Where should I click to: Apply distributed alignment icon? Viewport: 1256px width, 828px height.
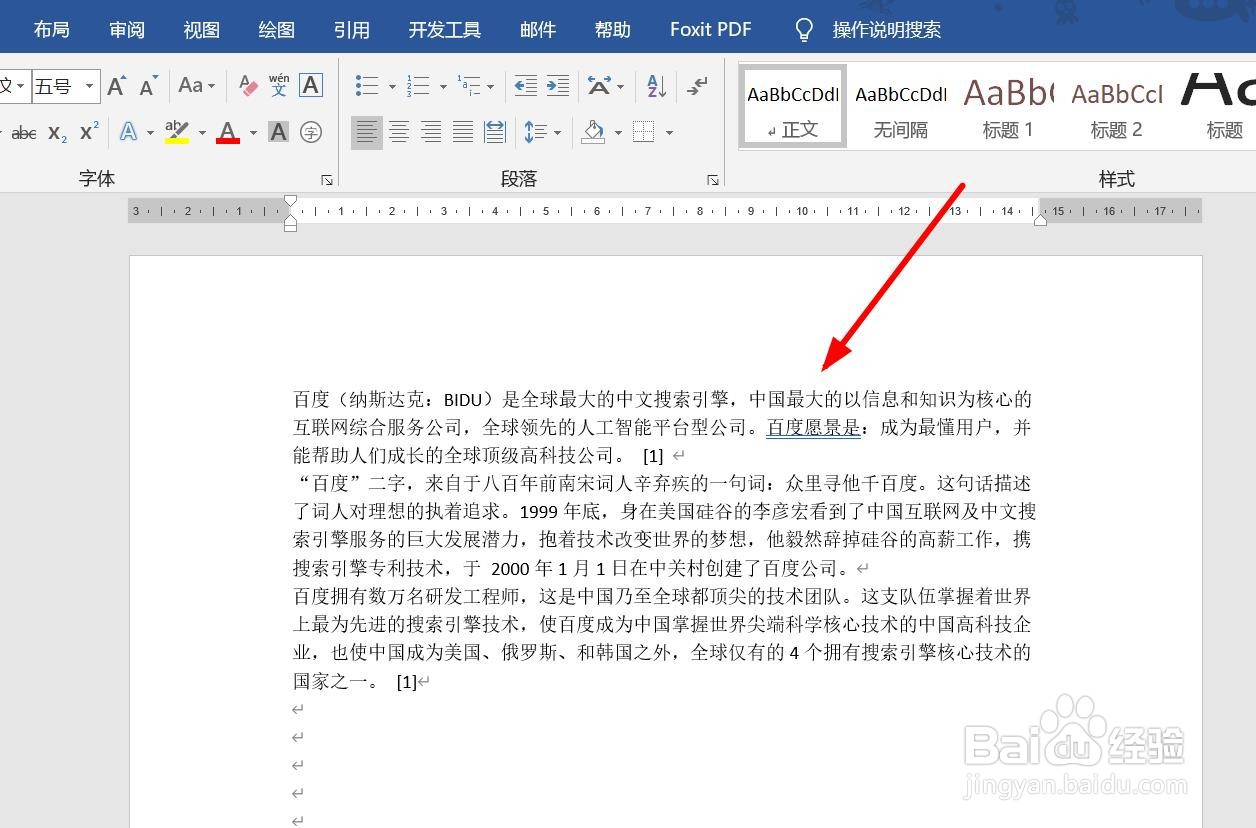pyautogui.click(x=495, y=132)
